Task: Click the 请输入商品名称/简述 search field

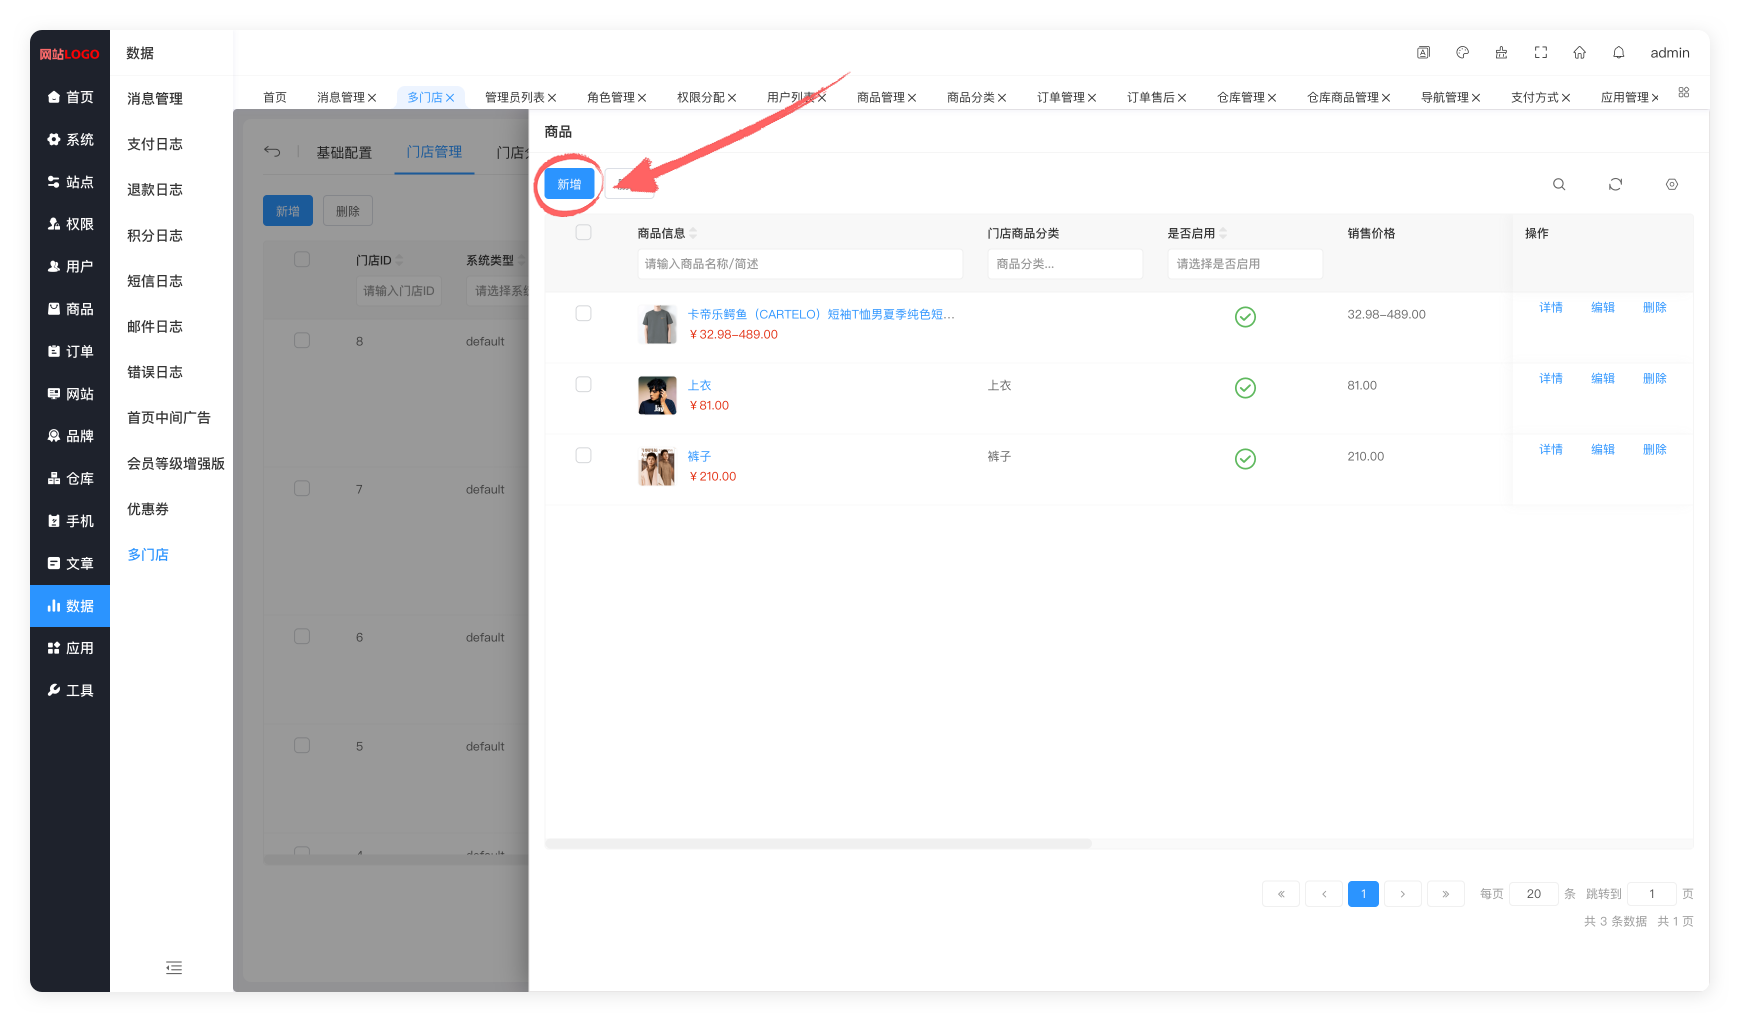Action: coord(799,264)
